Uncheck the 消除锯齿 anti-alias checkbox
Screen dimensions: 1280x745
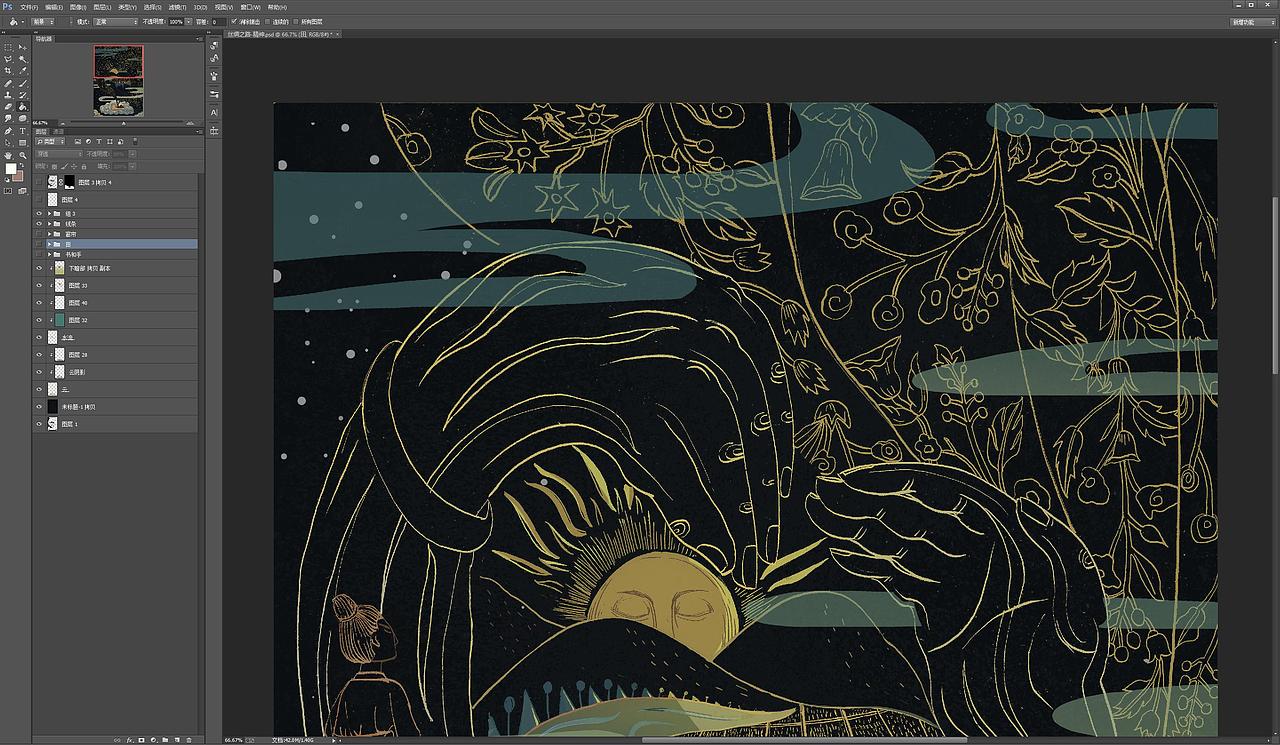pos(234,21)
